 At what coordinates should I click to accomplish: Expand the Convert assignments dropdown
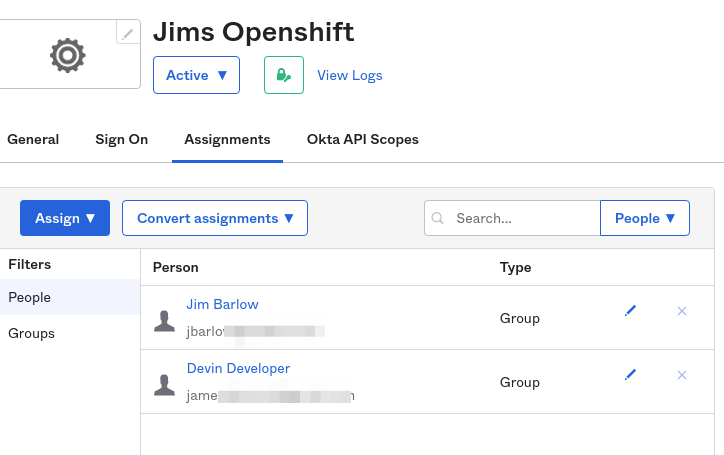click(x=215, y=218)
